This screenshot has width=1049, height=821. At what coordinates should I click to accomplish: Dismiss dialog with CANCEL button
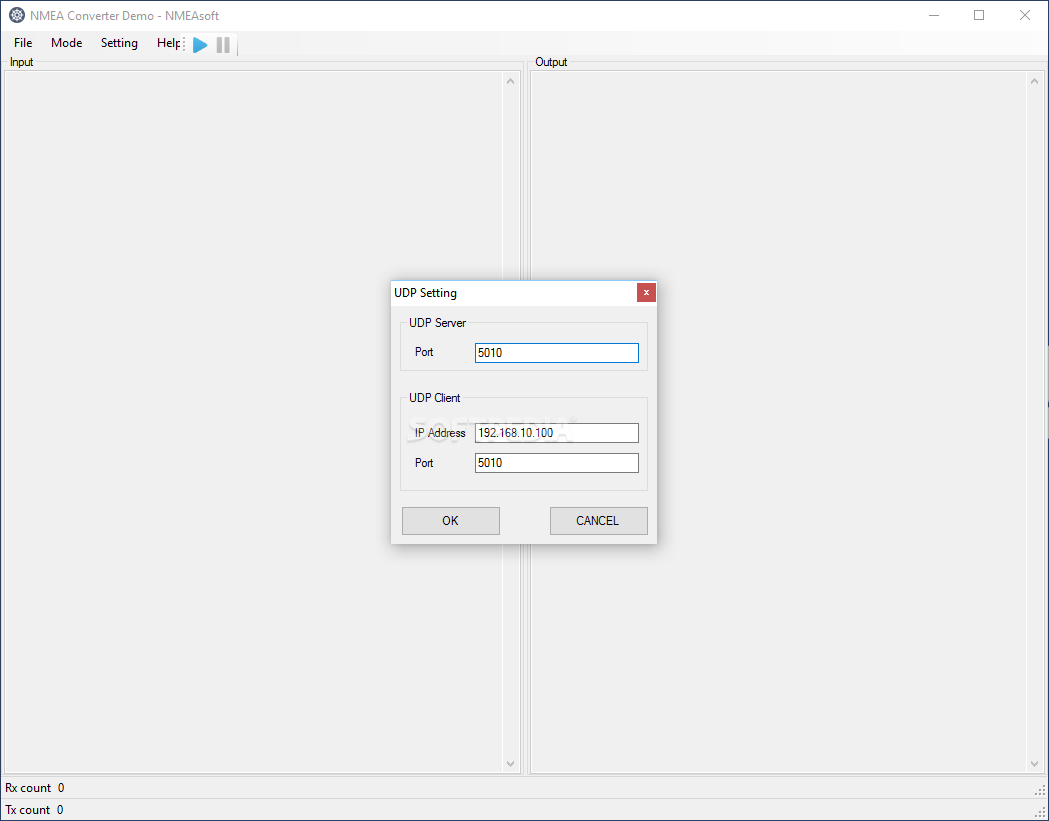[x=598, y=521]
